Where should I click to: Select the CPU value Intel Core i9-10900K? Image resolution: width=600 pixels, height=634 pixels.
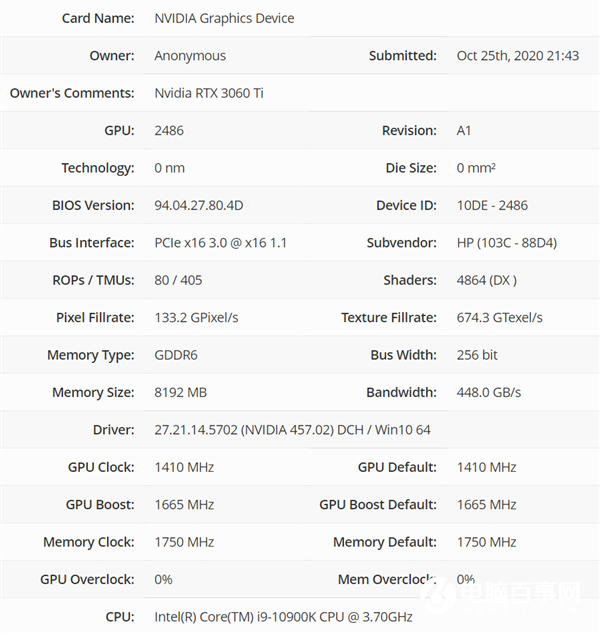tap(283, 616)
